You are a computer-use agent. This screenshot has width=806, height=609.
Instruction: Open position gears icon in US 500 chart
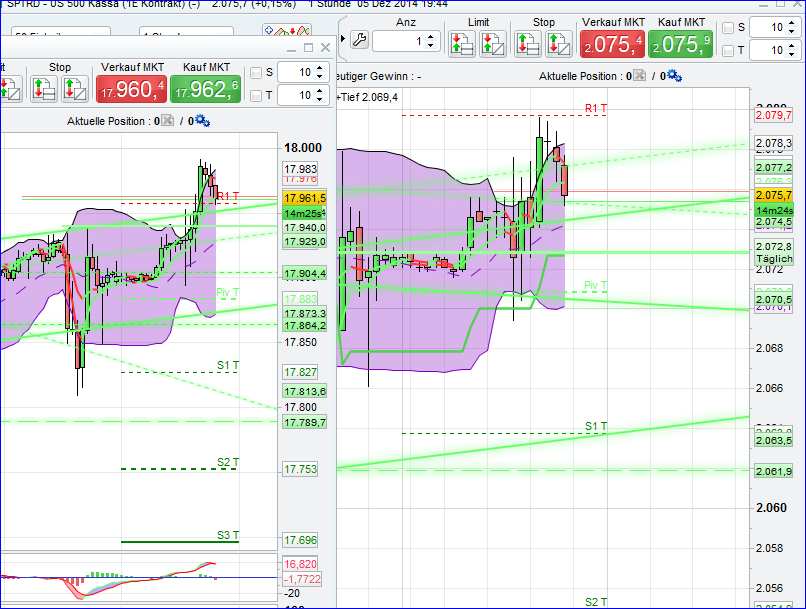click(x=674, y=77)
